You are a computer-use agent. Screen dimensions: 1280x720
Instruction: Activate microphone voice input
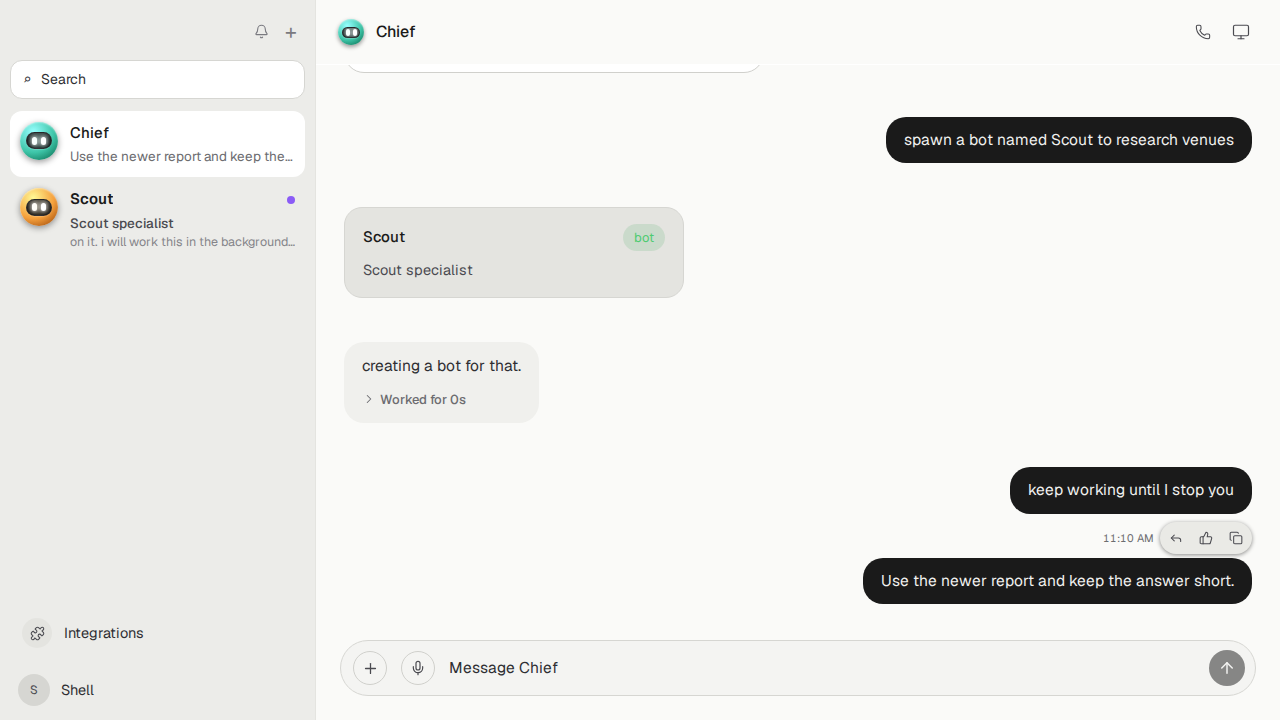click(x=418, y=668)
